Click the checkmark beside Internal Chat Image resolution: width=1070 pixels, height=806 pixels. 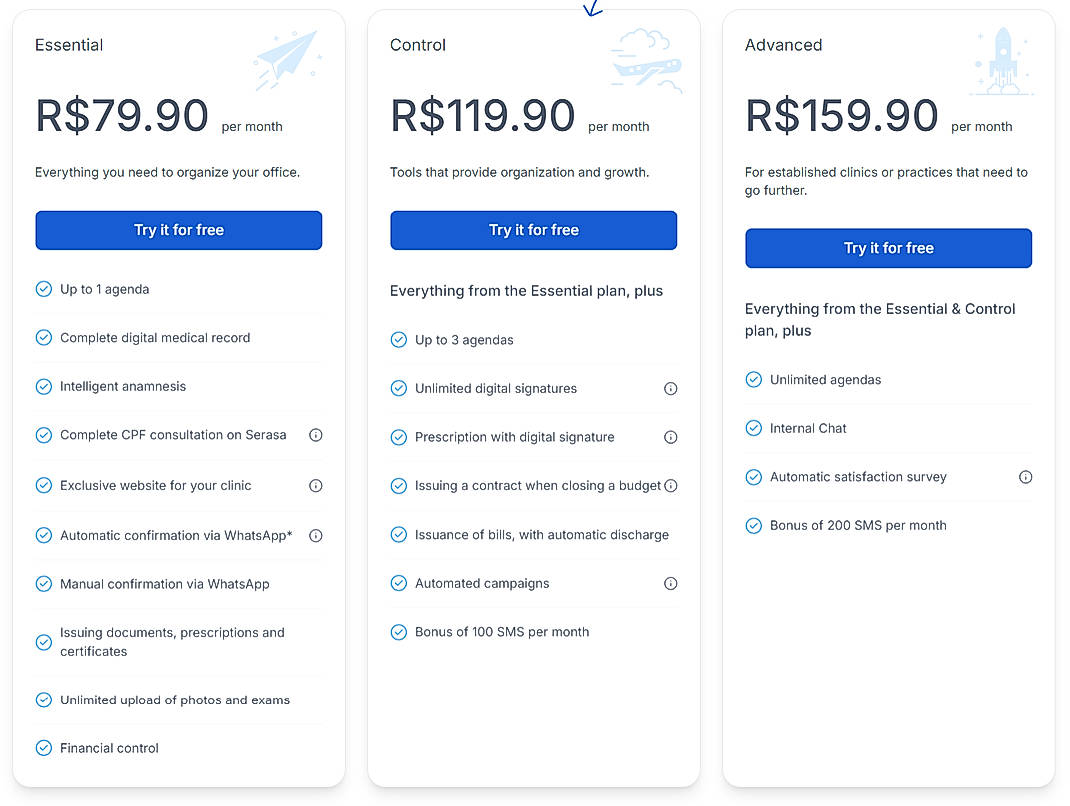pyautogui.click(x=753, y=428)
